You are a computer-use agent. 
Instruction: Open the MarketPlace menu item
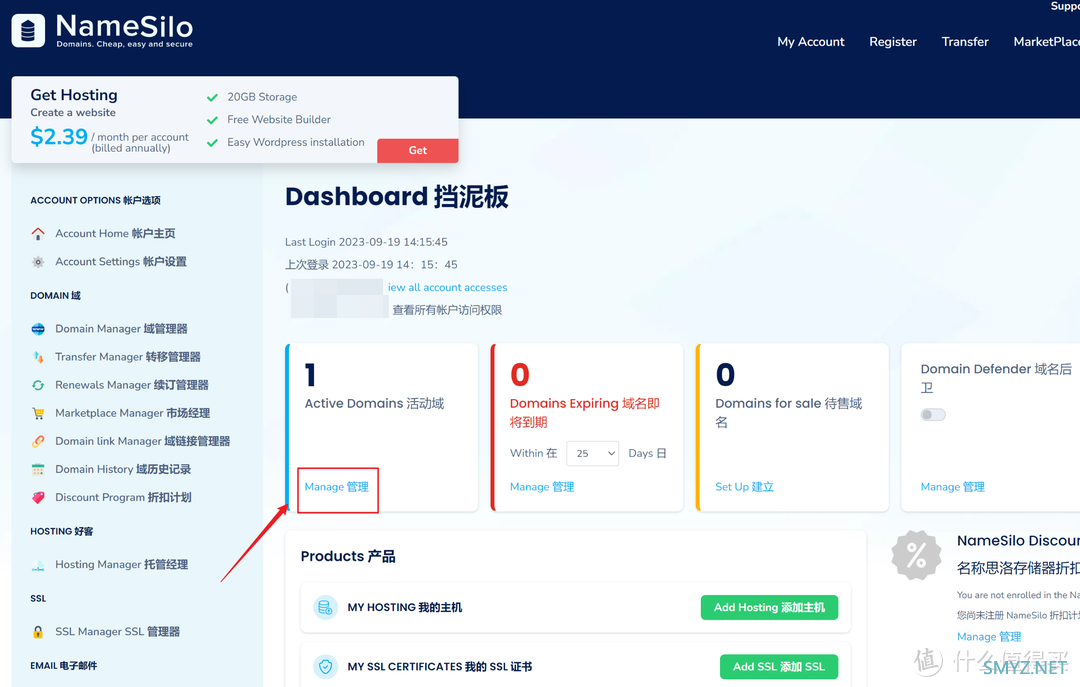point(1046,42)
